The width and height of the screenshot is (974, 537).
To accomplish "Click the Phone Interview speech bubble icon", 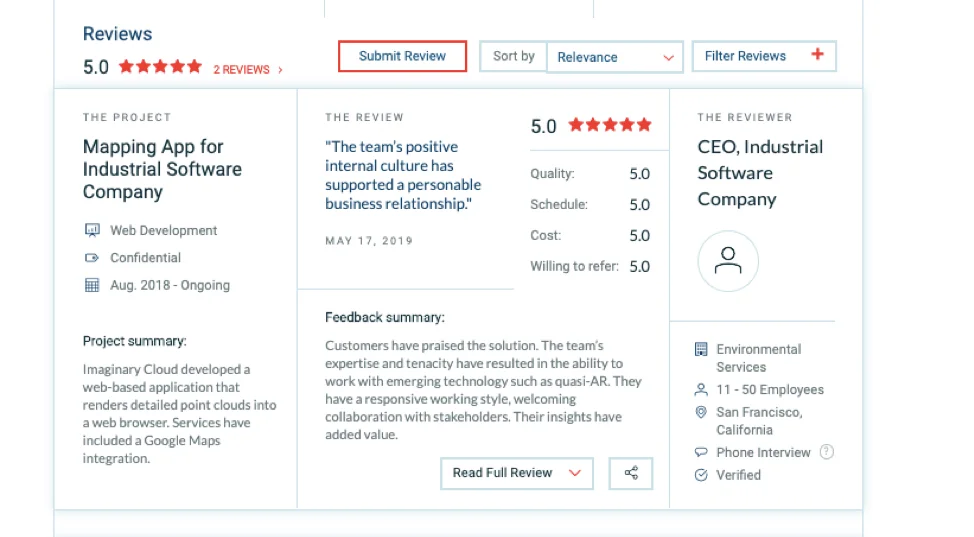I will (701, 452).
